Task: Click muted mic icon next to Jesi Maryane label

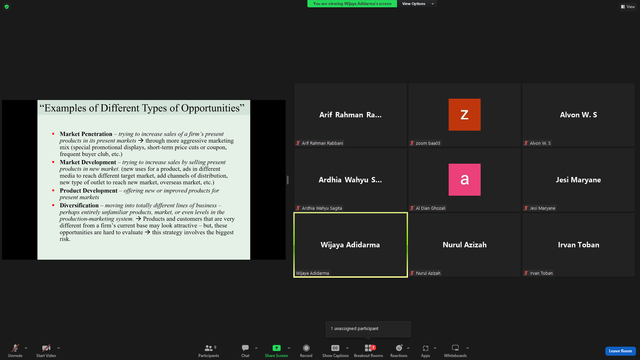Action: pos(526,208)
